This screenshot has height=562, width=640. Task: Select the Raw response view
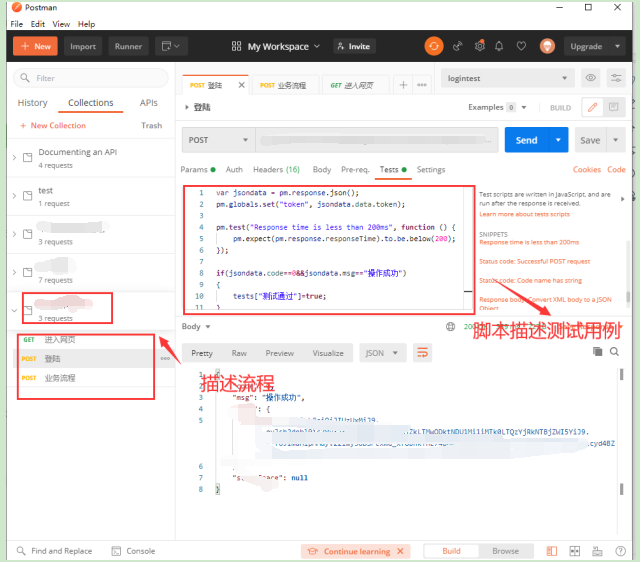point(239,353)
